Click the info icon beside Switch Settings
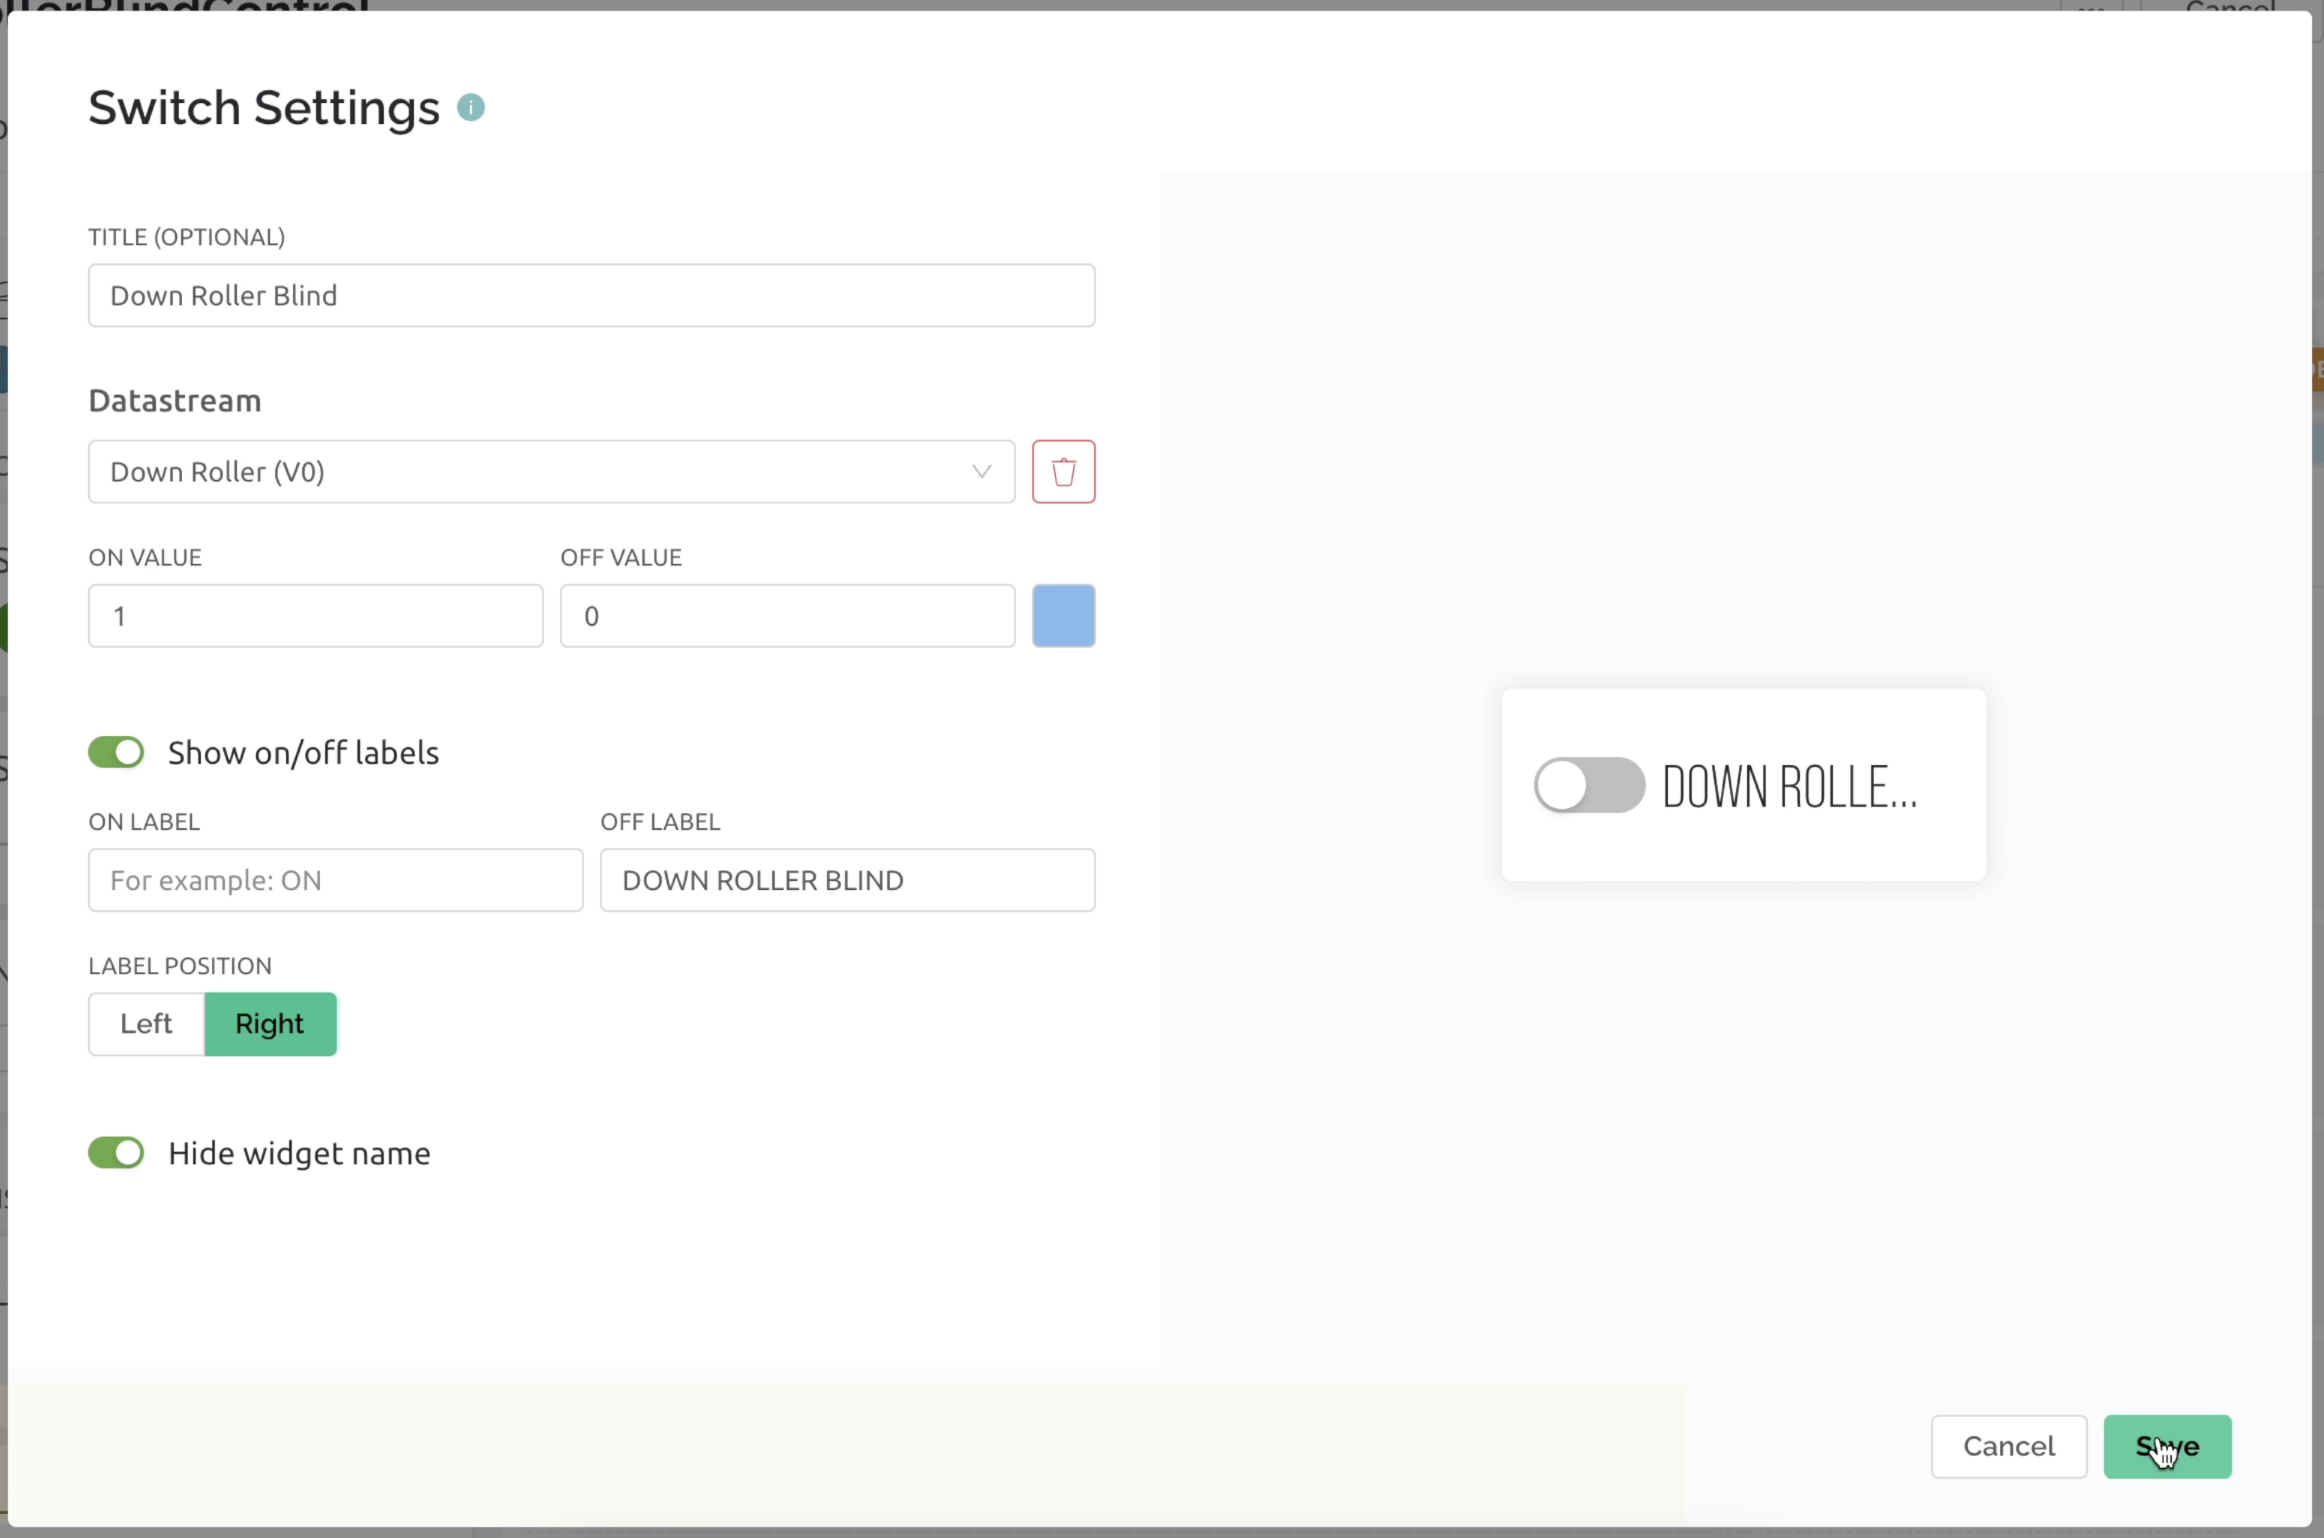The height and width of the screenshot is (1538, 2324). pos(471,108)
